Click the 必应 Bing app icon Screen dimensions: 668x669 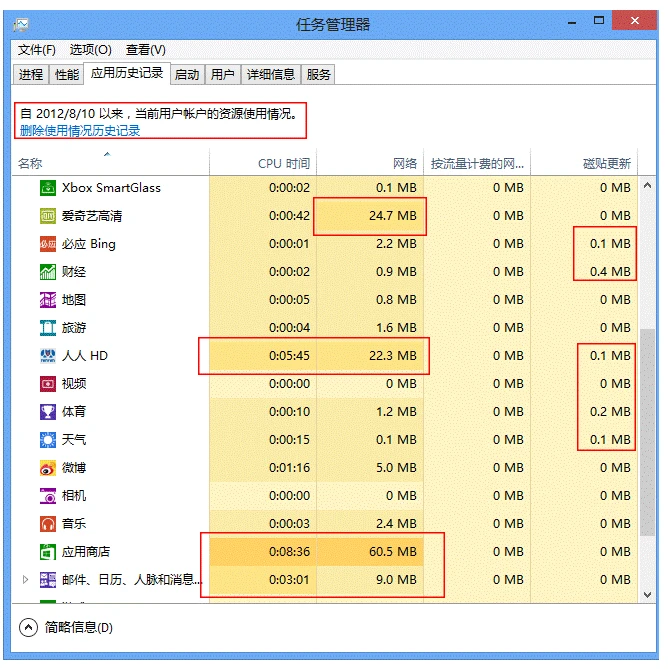(48, 244)
